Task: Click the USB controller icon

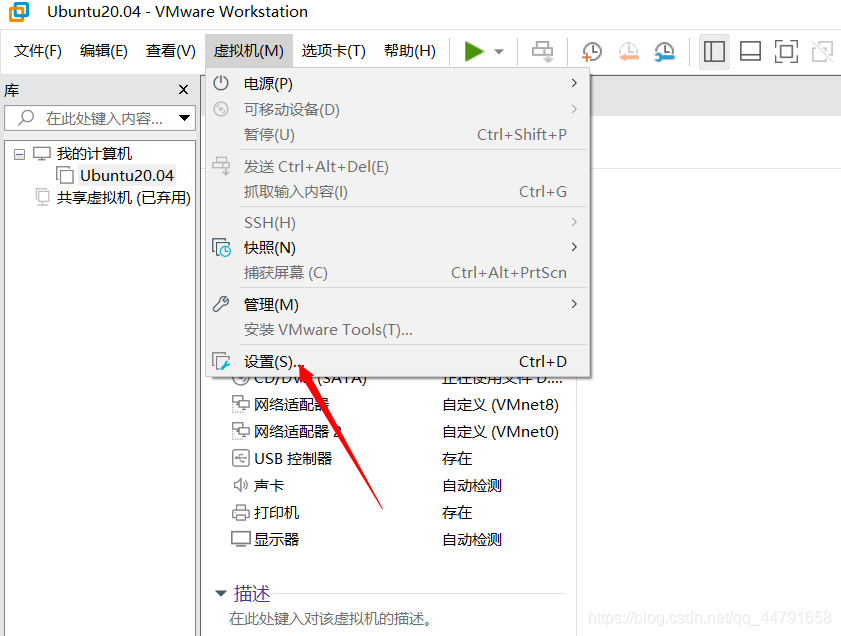Action: coord(240,458)
